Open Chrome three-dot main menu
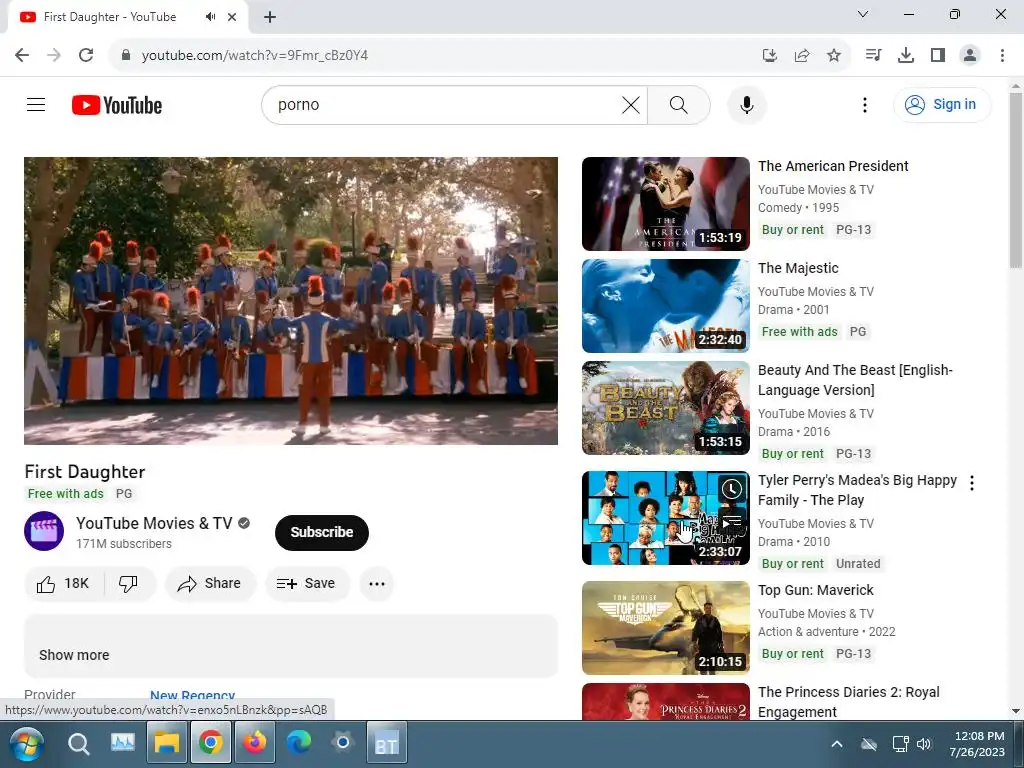The height and width of the screenshot is (768, 1024). tap(1002, 56)
